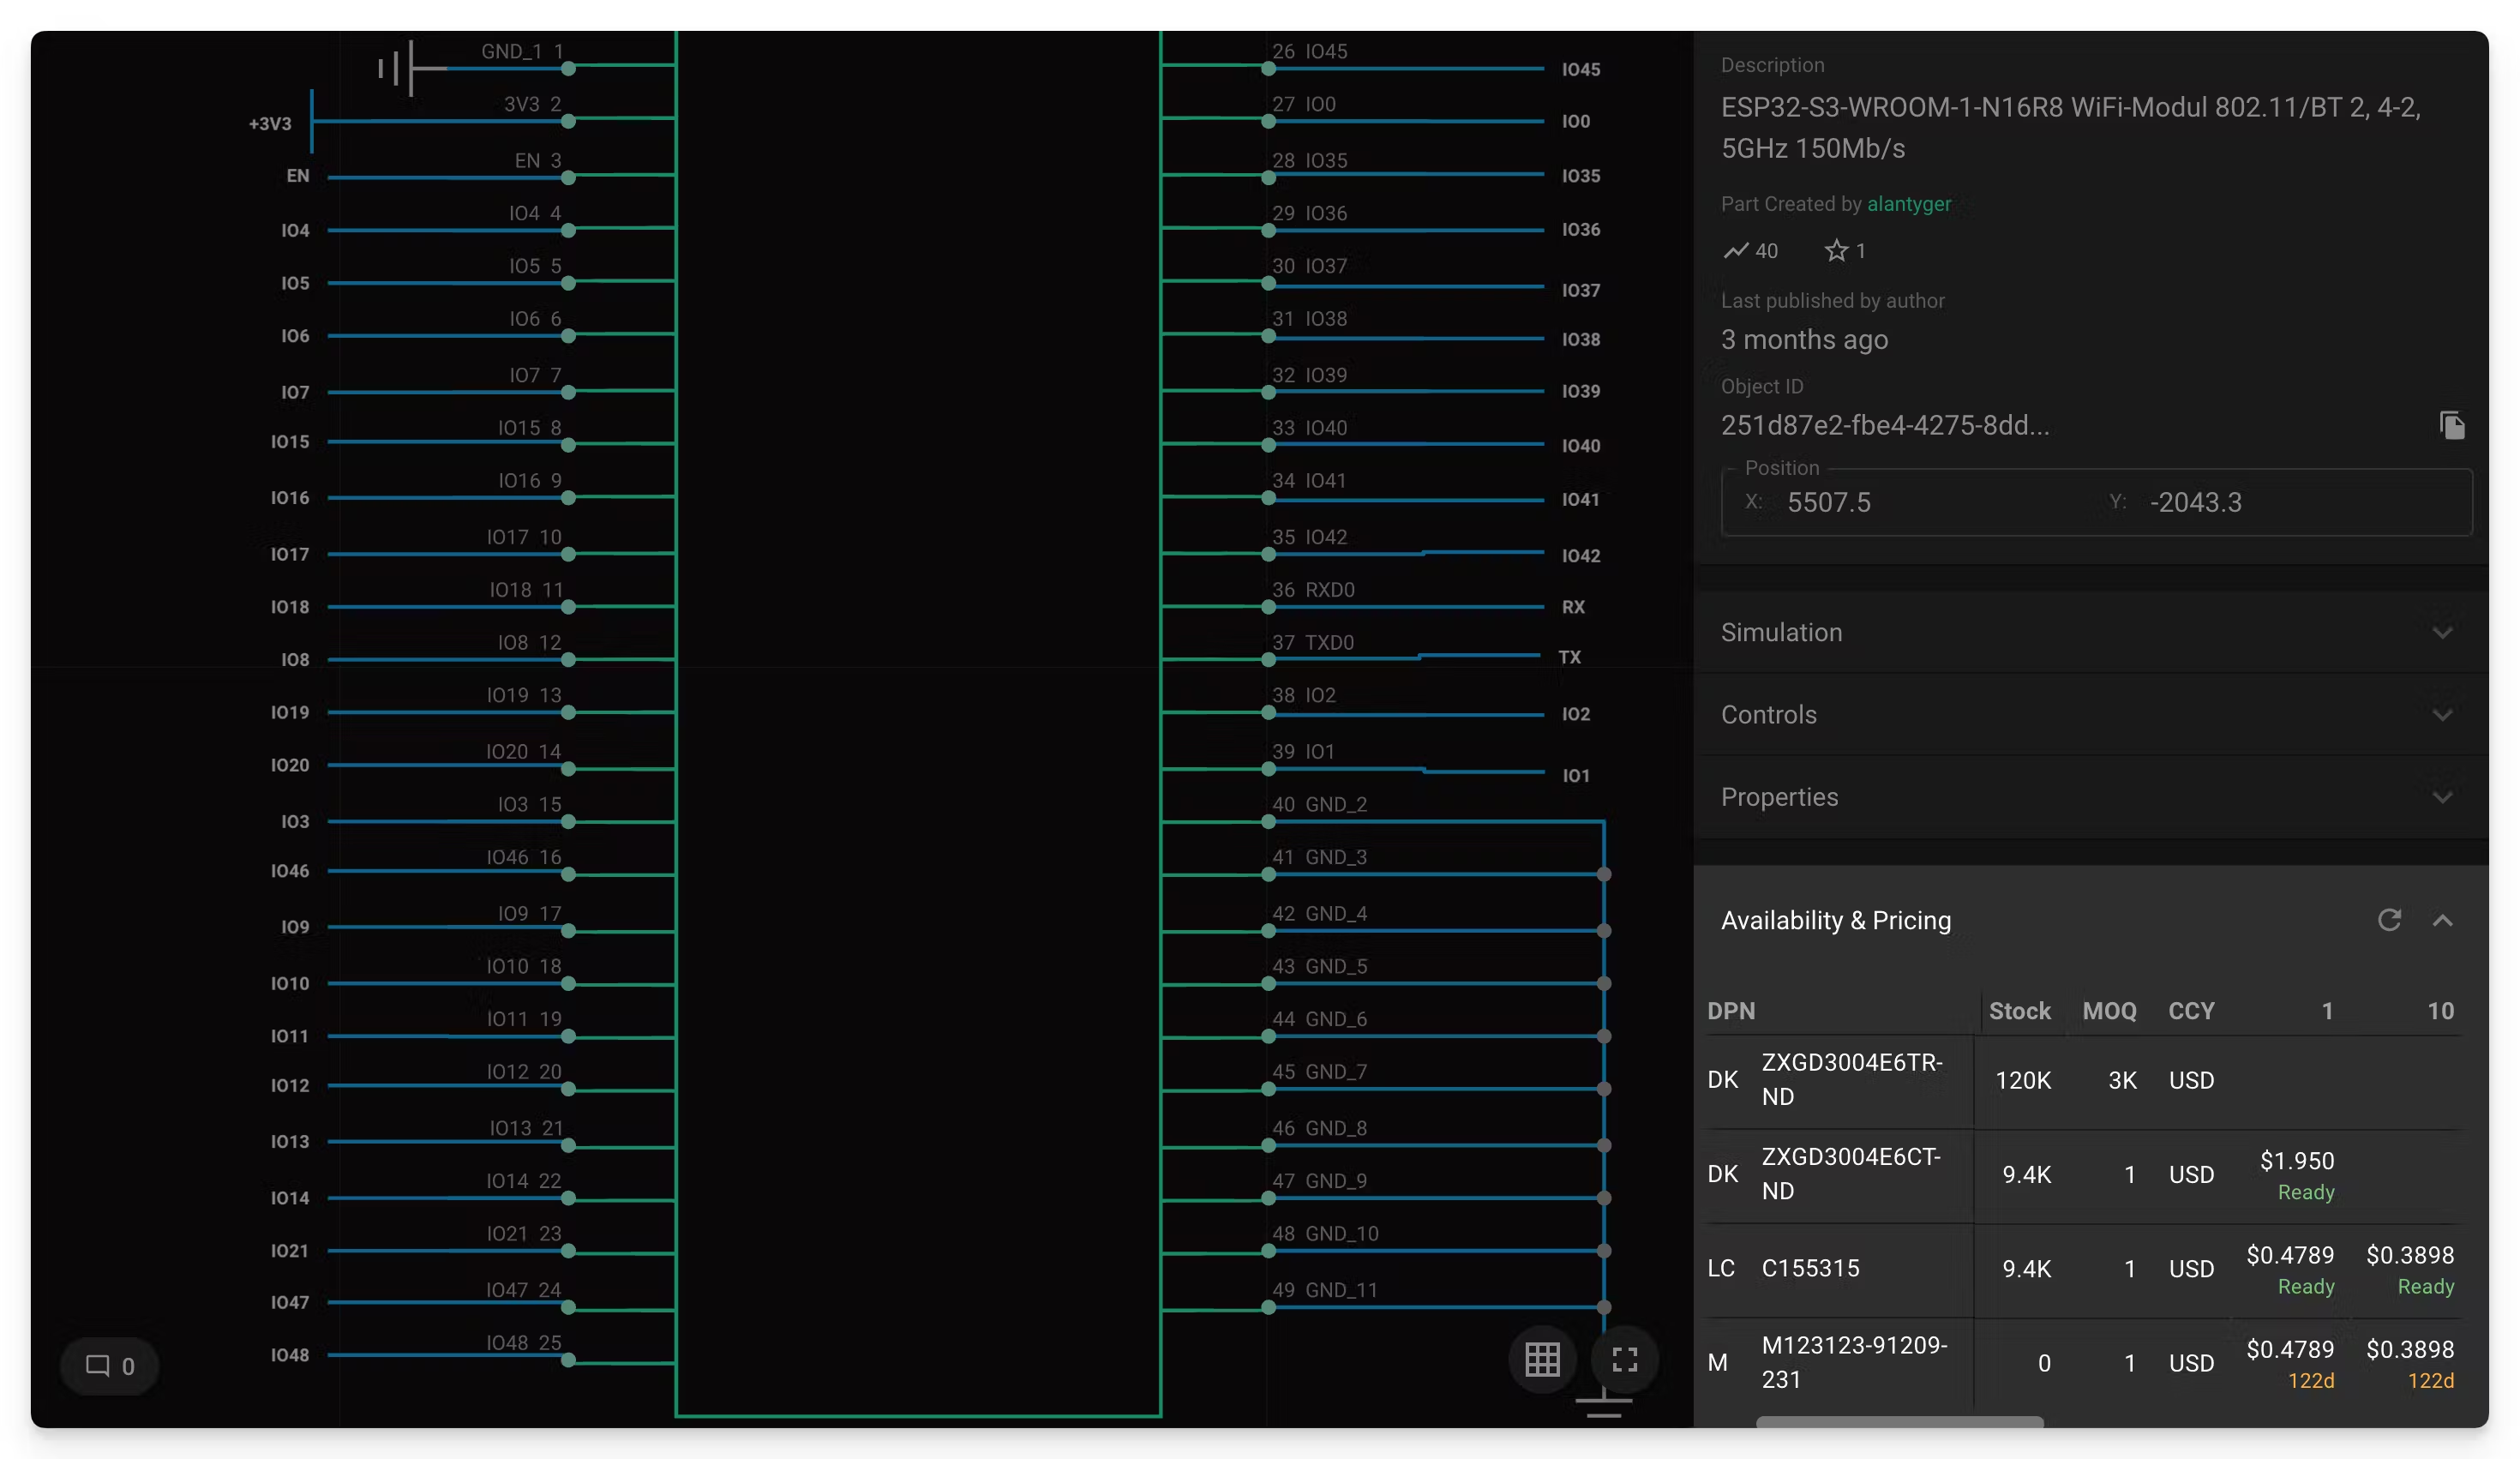This screenshot has height=1459, width=2520.
Task: Click pin 37 TXD0 label
Action: (1313, 642)
